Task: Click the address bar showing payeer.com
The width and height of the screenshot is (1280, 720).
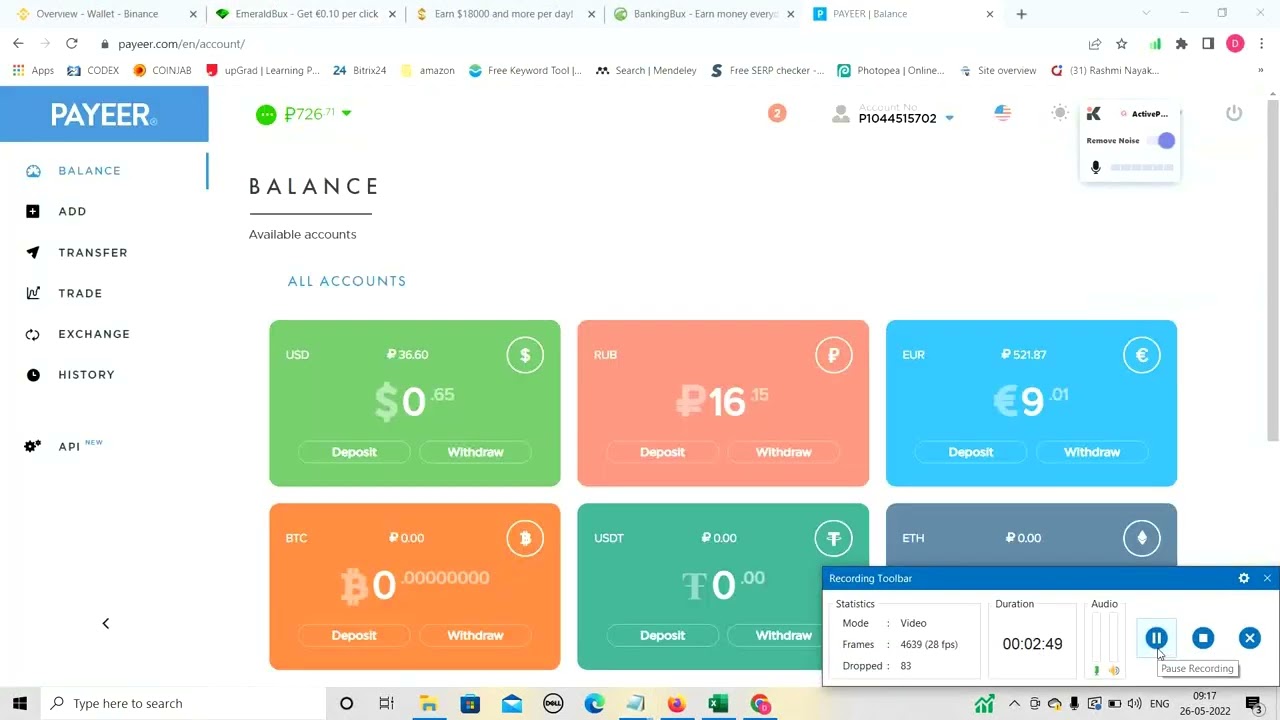Action: 590,44
